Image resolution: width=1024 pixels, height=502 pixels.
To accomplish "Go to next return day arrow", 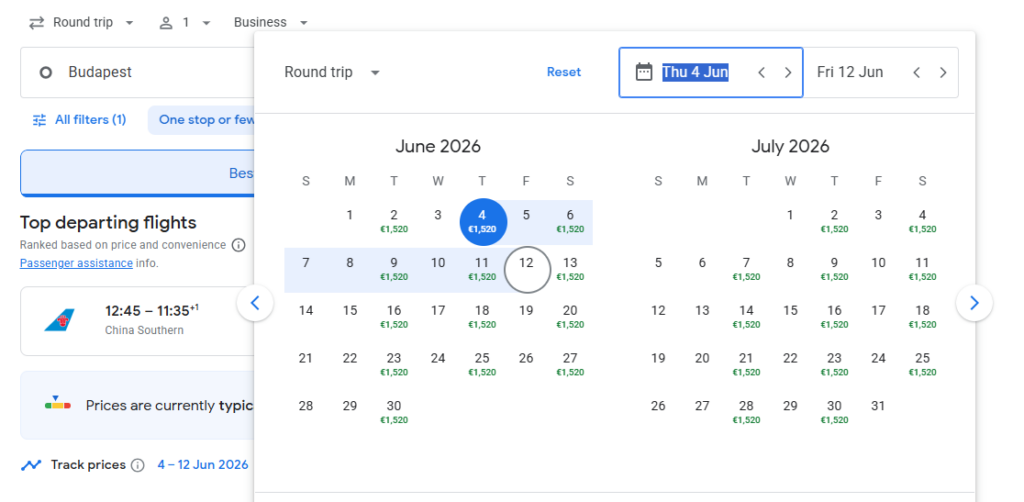I will pyautogui.click(x=943, y=72).
